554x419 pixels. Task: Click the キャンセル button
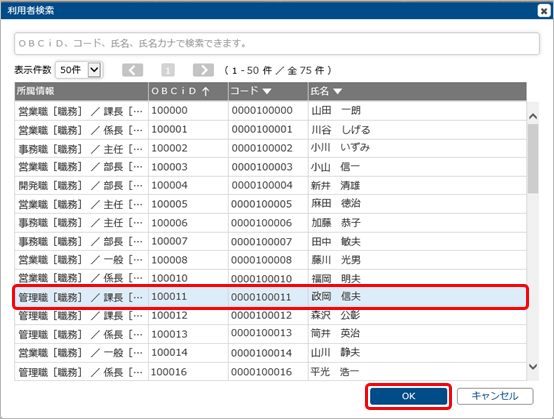(x=495, y=396)
